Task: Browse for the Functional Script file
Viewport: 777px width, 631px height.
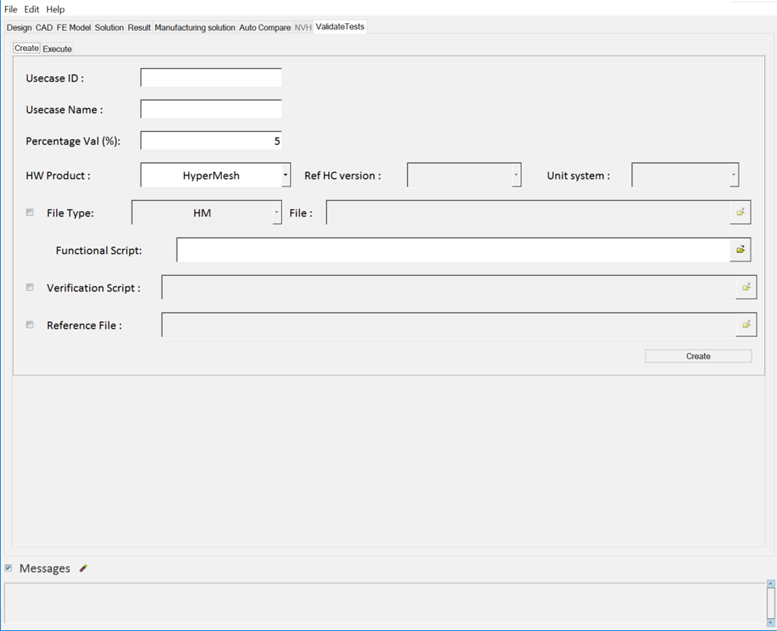Action: [x=740, y=249]
